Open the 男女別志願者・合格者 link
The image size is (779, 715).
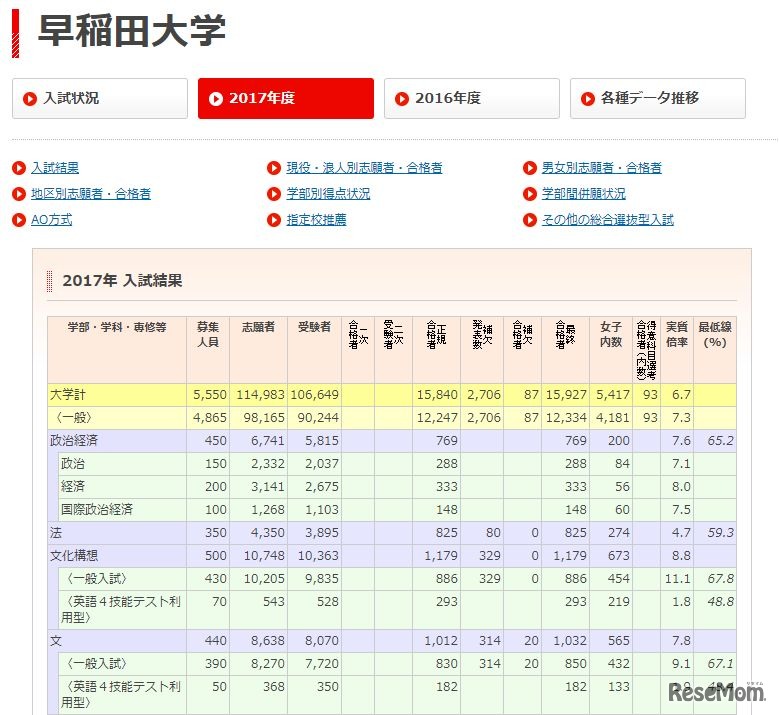(602, 168)
